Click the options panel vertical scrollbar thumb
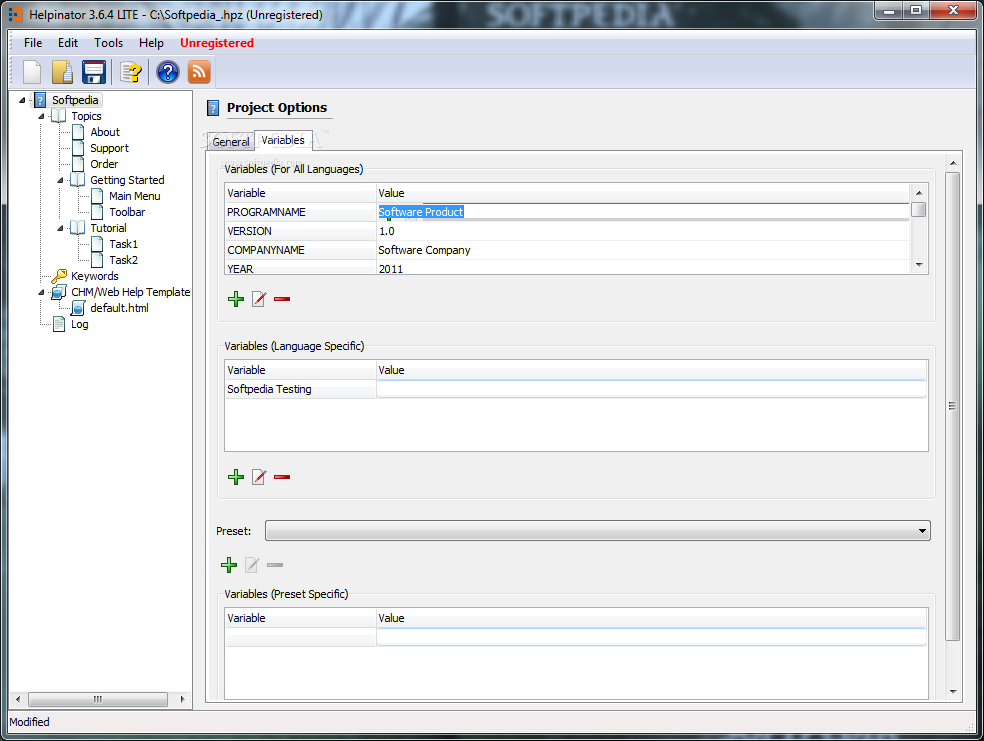 [953, 407]
